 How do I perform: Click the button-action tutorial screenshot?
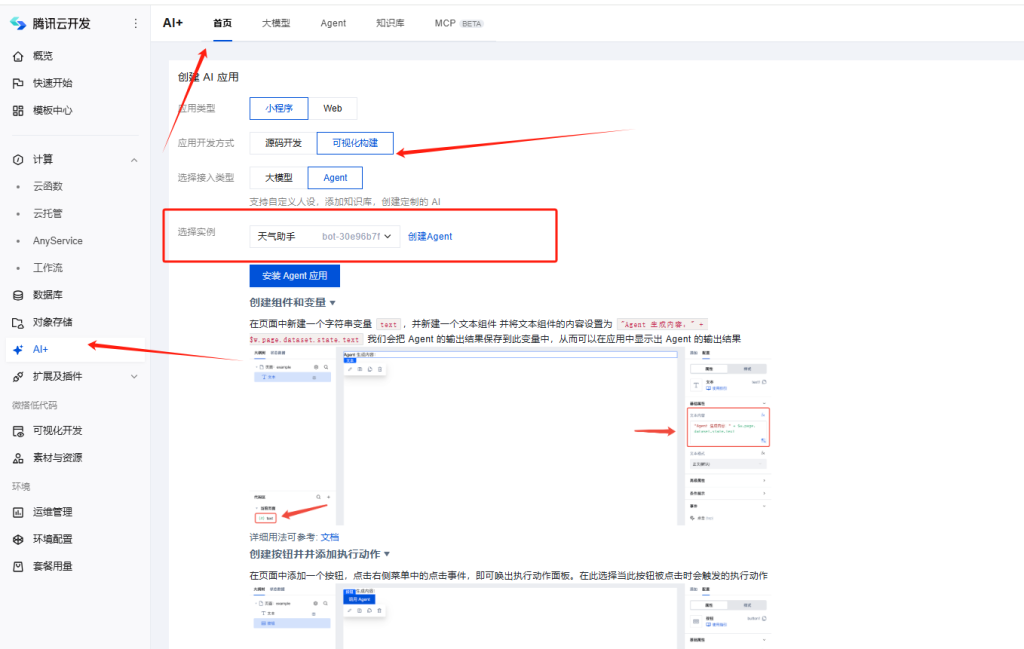point(510,618)
